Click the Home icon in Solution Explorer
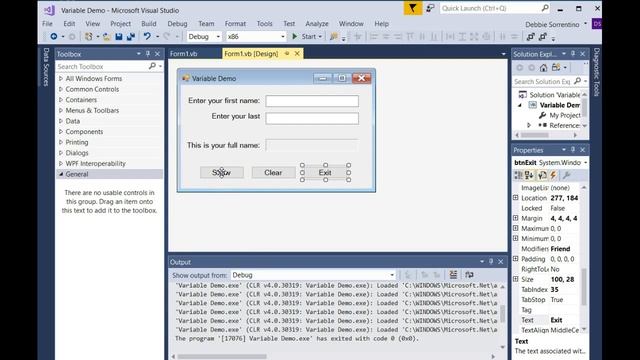Viewport: 640px width, 360px height. [543, 68]
